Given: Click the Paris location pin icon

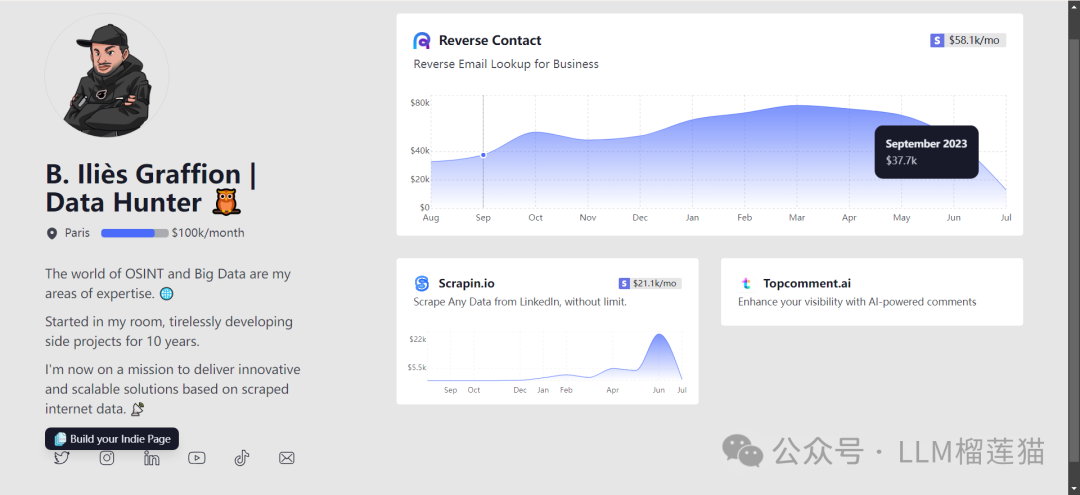Looking at the screenshot, I should (52, 233).
